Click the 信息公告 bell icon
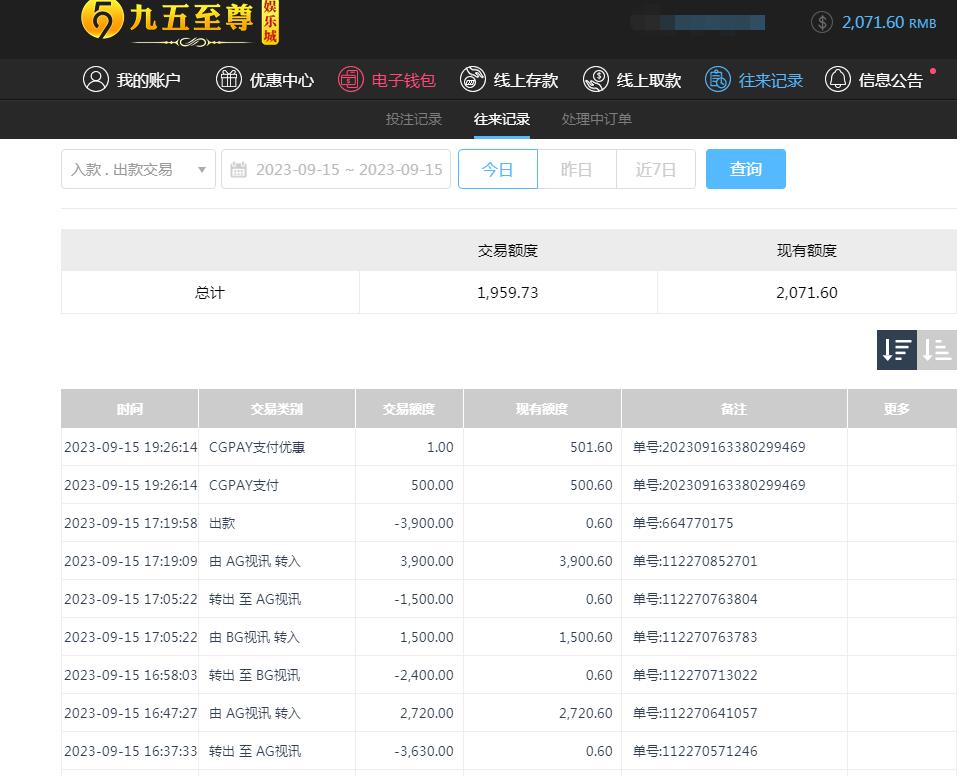The width and height of the screenshot is (957, 776). (838, 80)
